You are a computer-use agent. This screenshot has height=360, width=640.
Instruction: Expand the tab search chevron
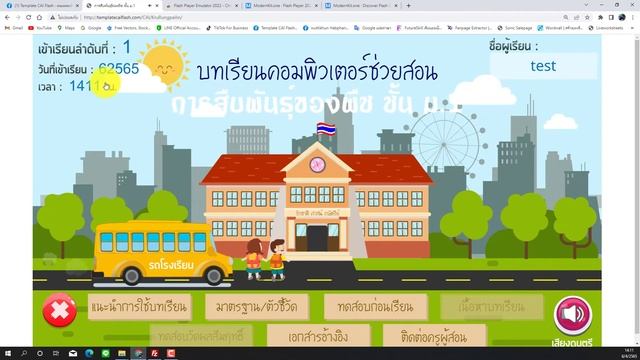[x=587, y=5]
